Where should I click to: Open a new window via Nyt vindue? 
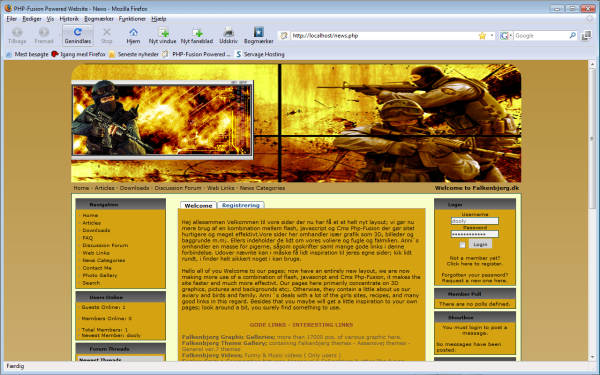click(x=163, y=35)
